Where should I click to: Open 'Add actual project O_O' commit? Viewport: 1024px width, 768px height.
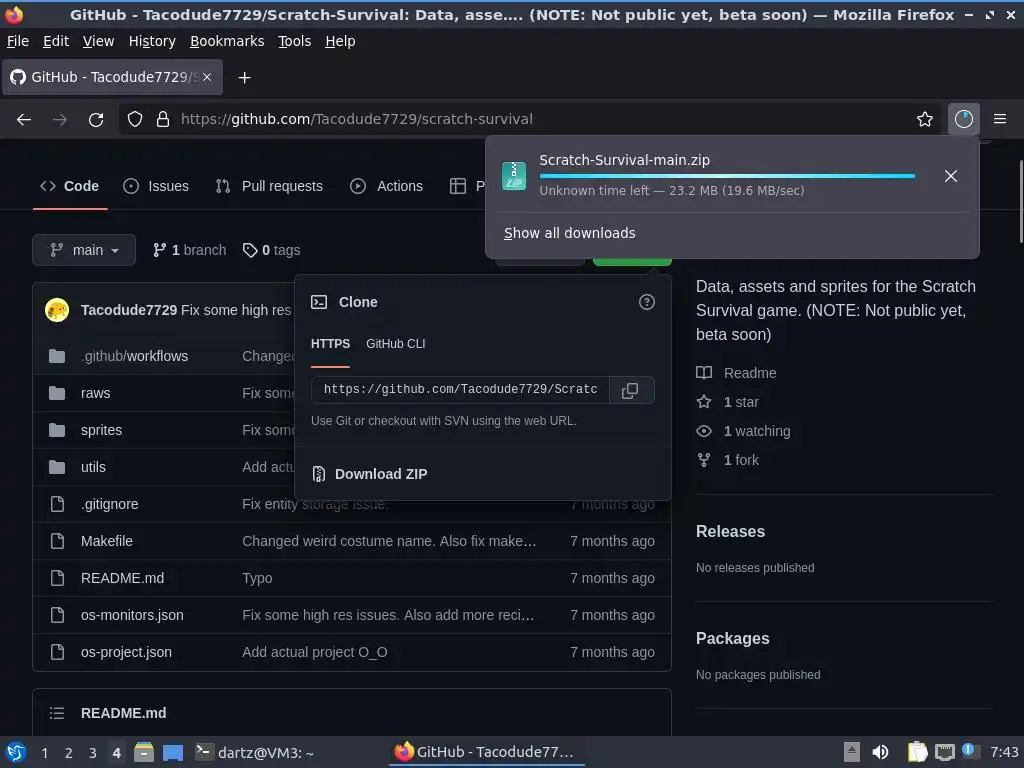315,652
